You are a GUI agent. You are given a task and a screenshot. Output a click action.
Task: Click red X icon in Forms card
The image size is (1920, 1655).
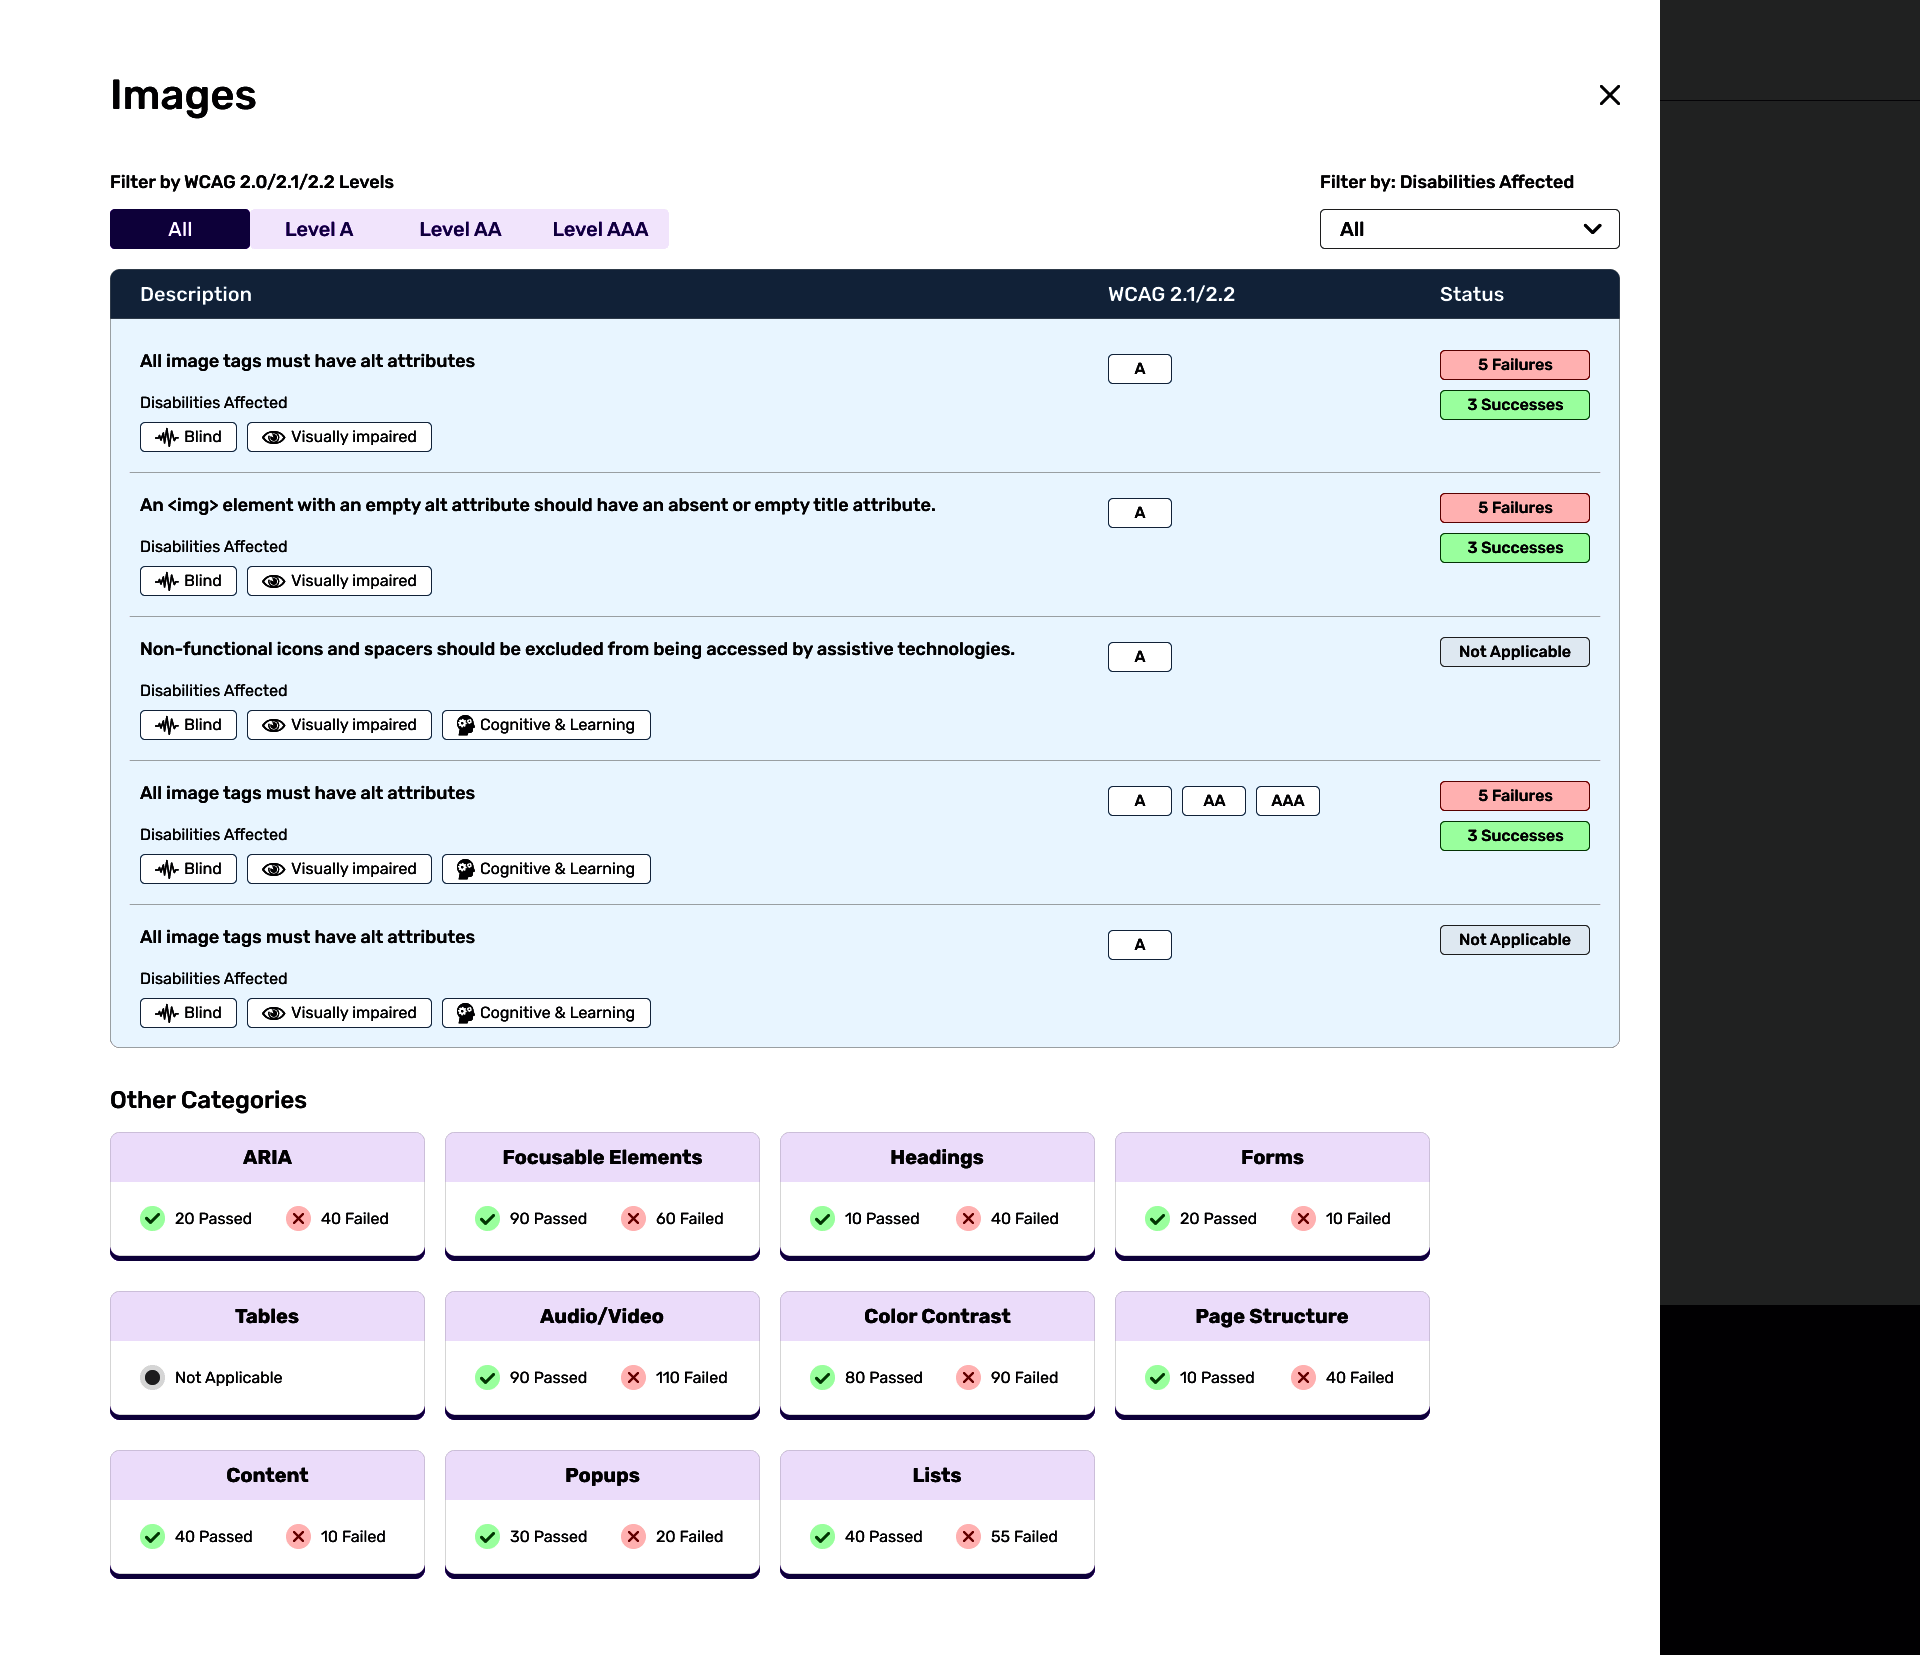point(1303,1218)
